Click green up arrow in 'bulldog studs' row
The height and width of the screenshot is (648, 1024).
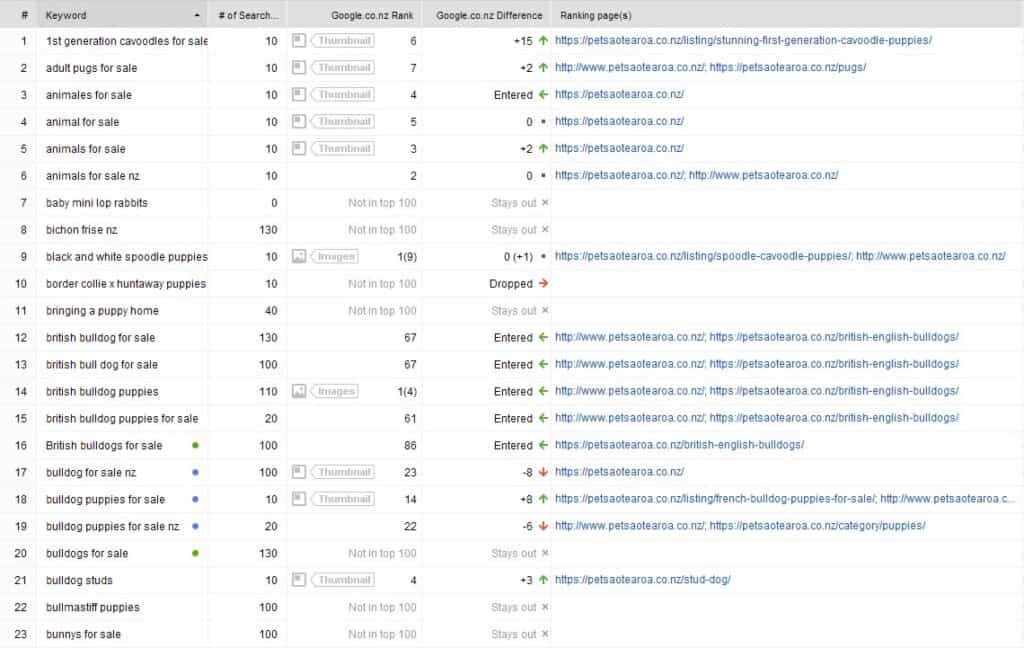pos(543,580)
